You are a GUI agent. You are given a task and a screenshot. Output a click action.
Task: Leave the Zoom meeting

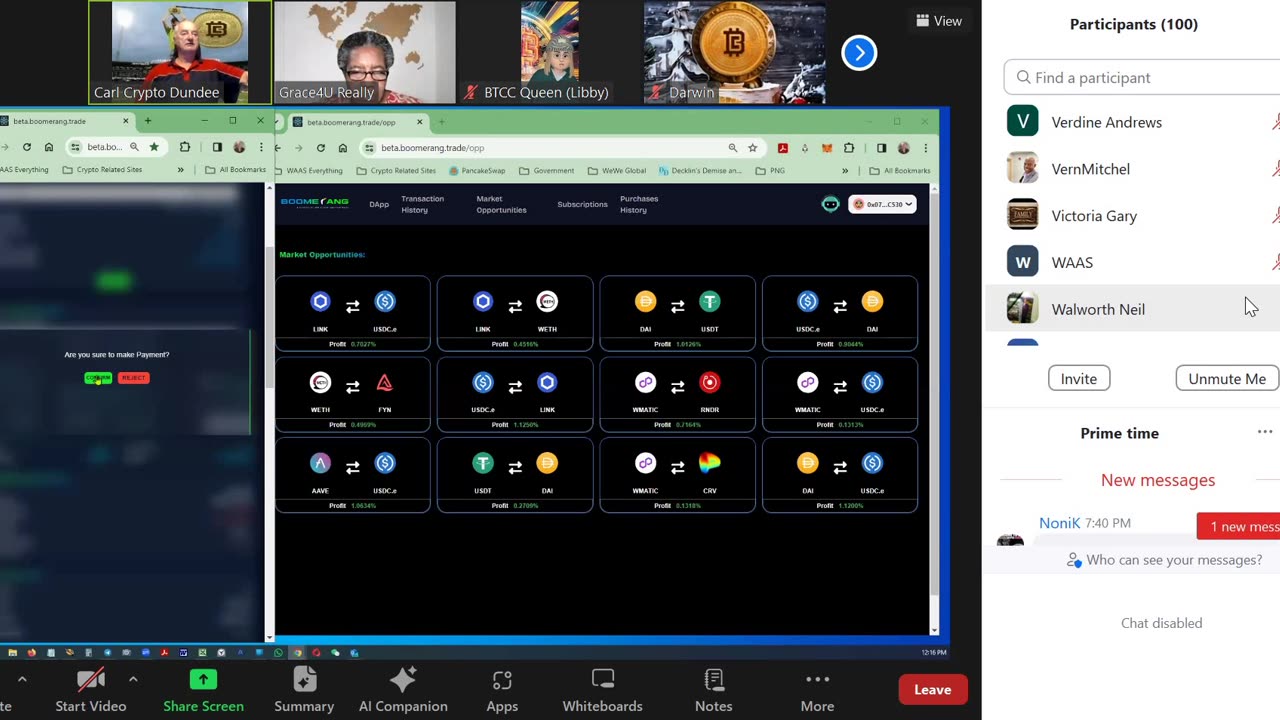pyautogui.click(x=932, y=689)
